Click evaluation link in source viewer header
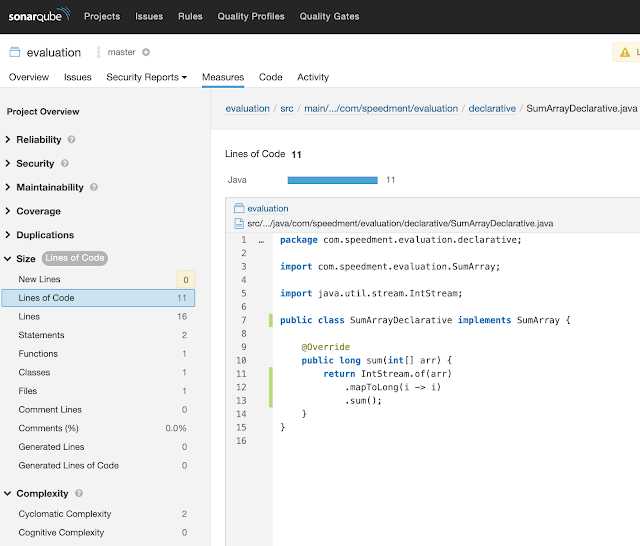 (x=268, y=209)
